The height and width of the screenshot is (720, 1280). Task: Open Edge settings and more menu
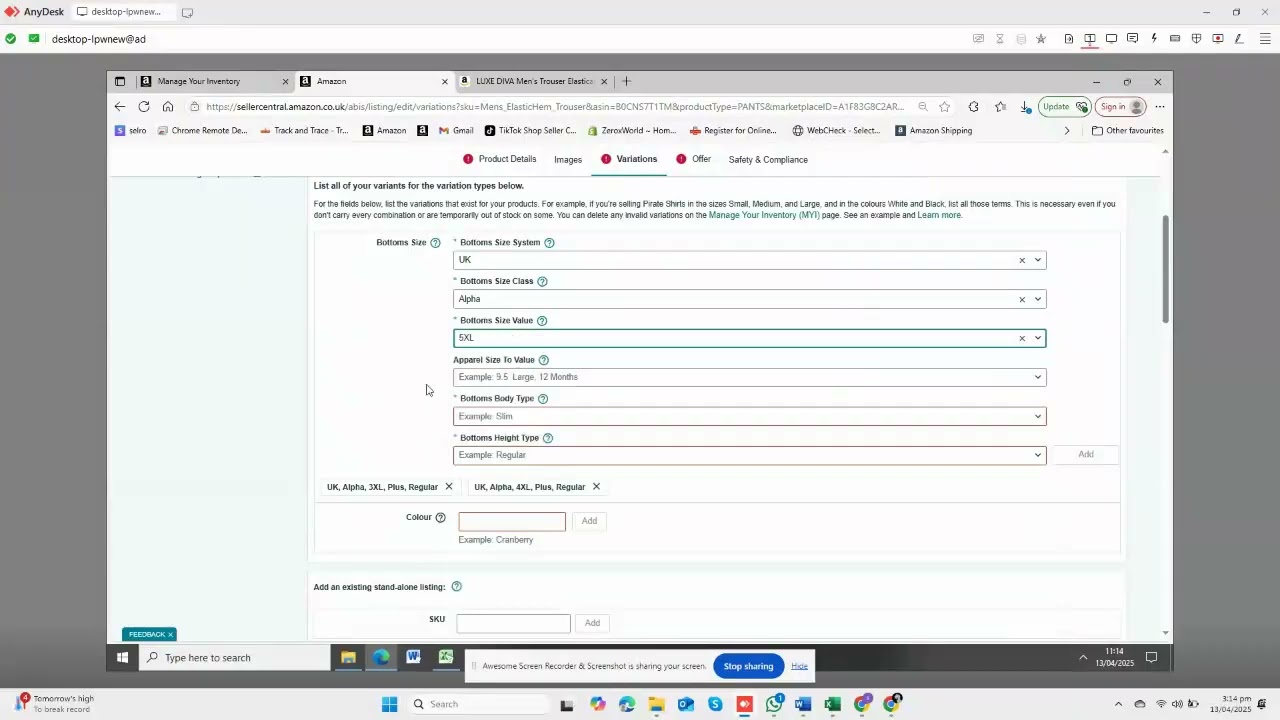click(x=1160, y=107)
